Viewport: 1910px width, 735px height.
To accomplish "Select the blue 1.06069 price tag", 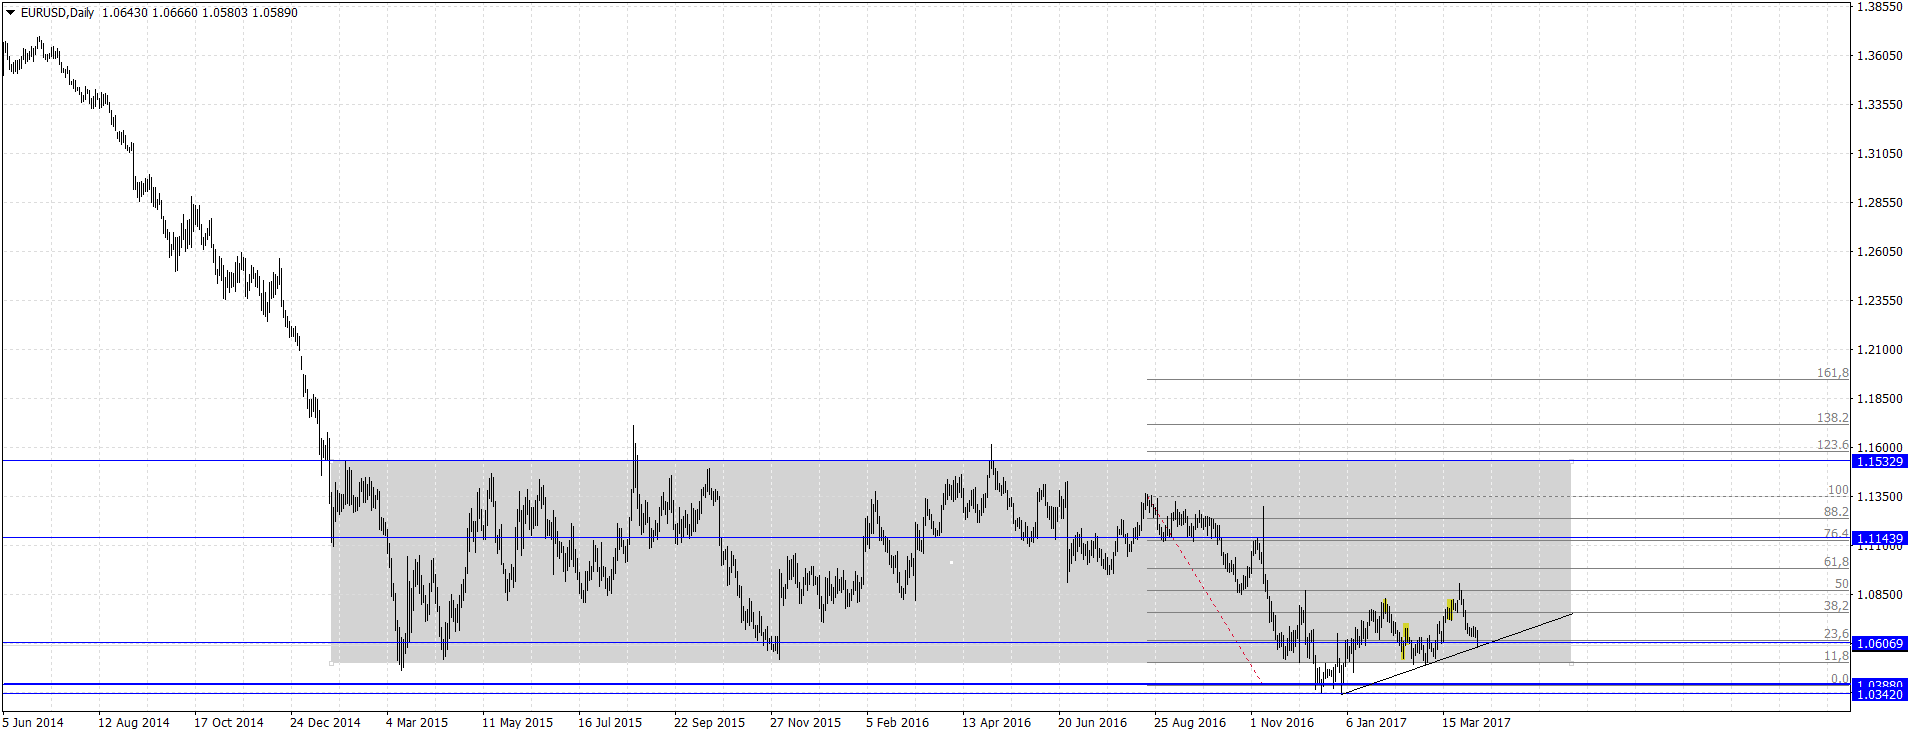I will (1879, 644).
